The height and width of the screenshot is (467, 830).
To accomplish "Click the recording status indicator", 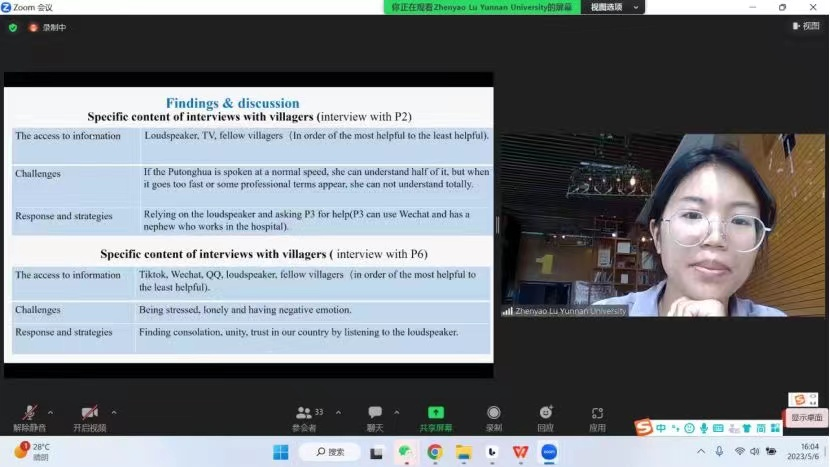I will (x=46, y=27).
